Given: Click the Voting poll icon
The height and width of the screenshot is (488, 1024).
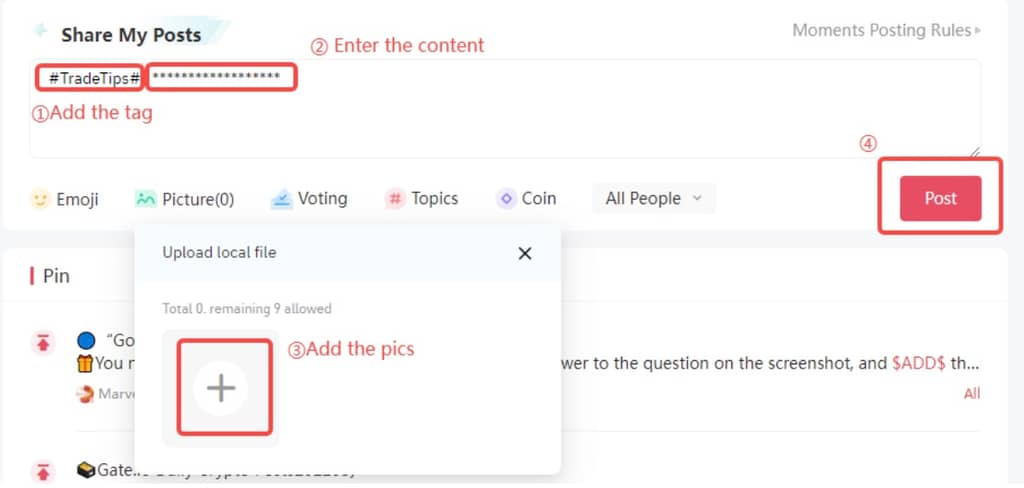Looking at the screenshot, I should point(281,199).
